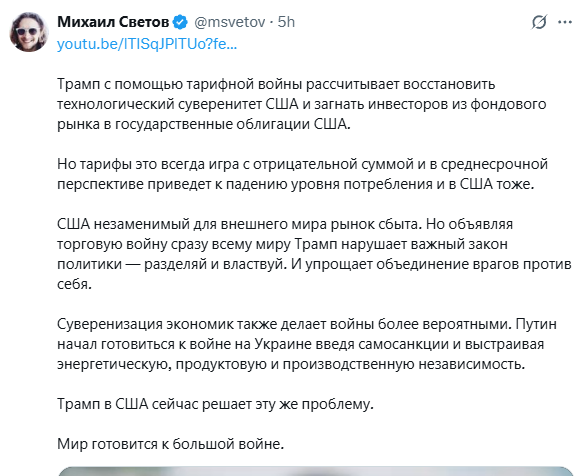Open the youtu.be video link
This screenshot has width=580, height=476.
tap(147, 44)
